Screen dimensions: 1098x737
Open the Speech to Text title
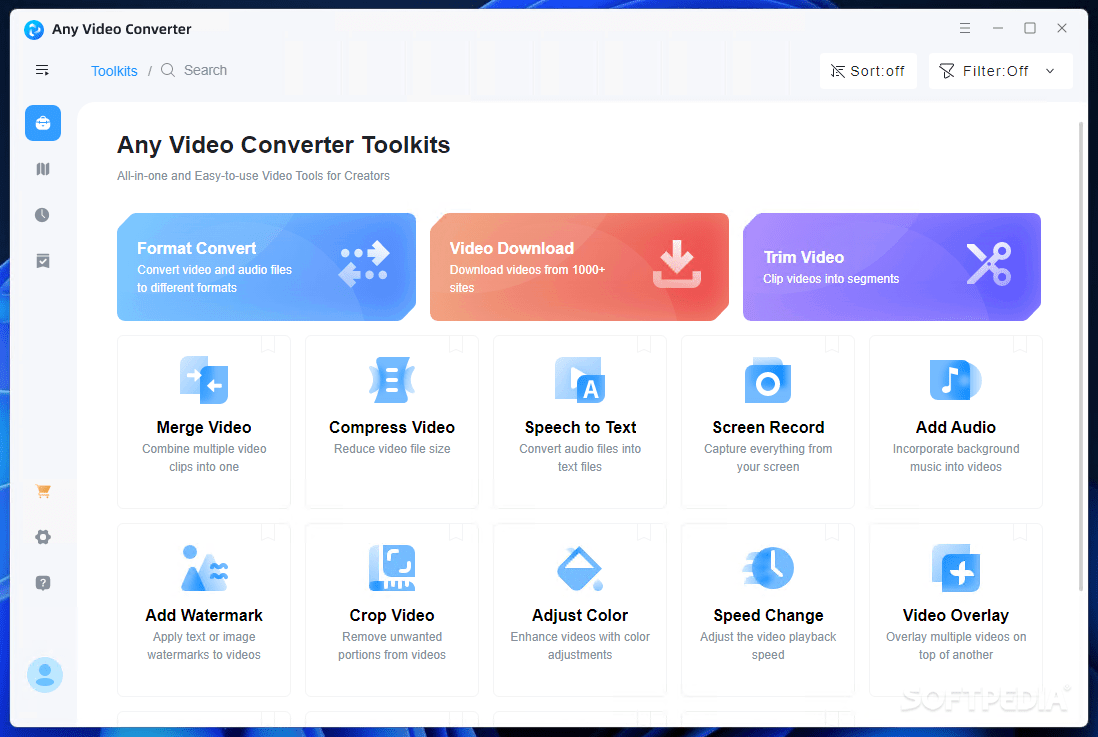click(581, 427)
